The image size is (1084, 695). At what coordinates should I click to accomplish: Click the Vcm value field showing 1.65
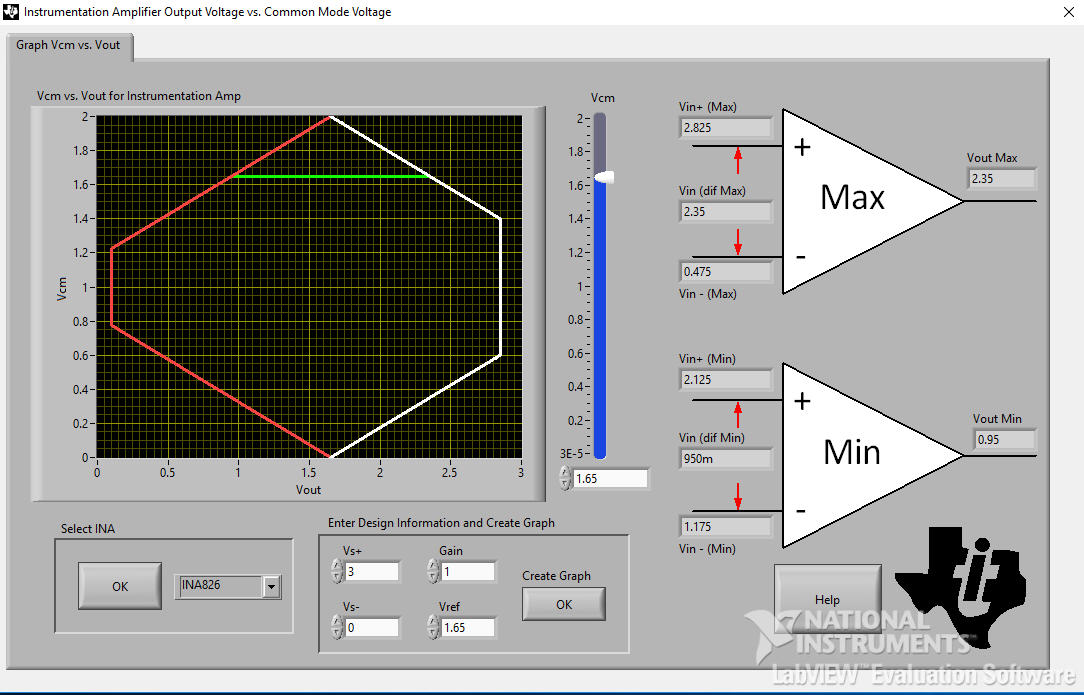pos(611,479)
